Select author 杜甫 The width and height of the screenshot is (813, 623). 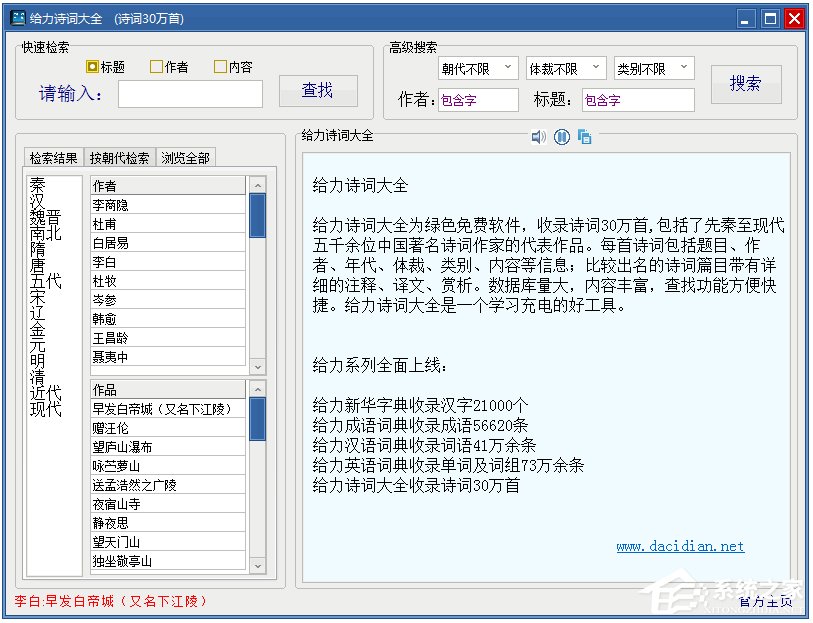point(168,224)
